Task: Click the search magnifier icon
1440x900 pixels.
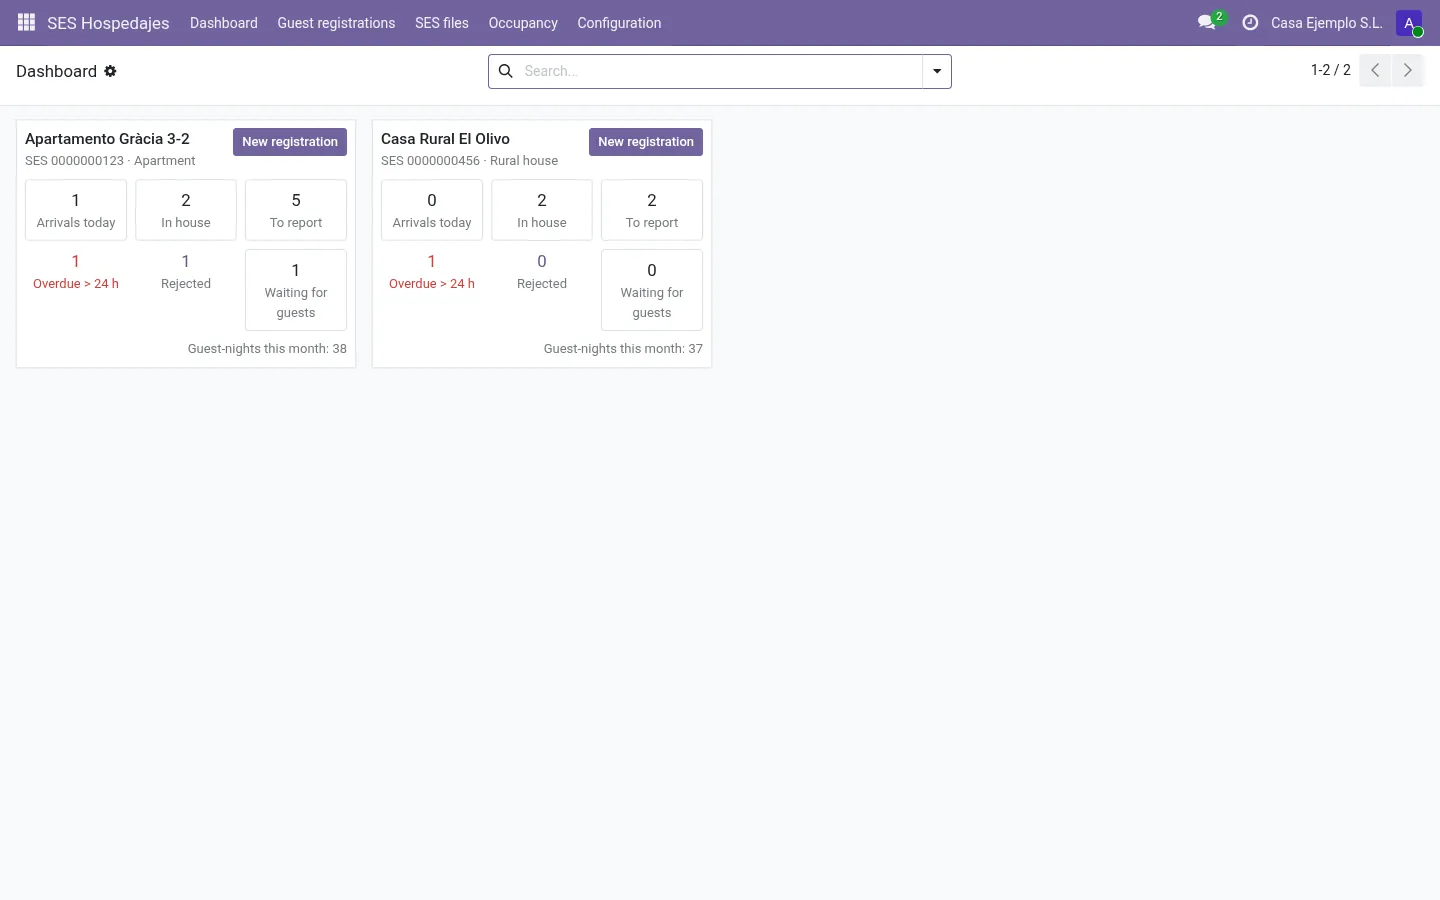Action: (506, 71)
